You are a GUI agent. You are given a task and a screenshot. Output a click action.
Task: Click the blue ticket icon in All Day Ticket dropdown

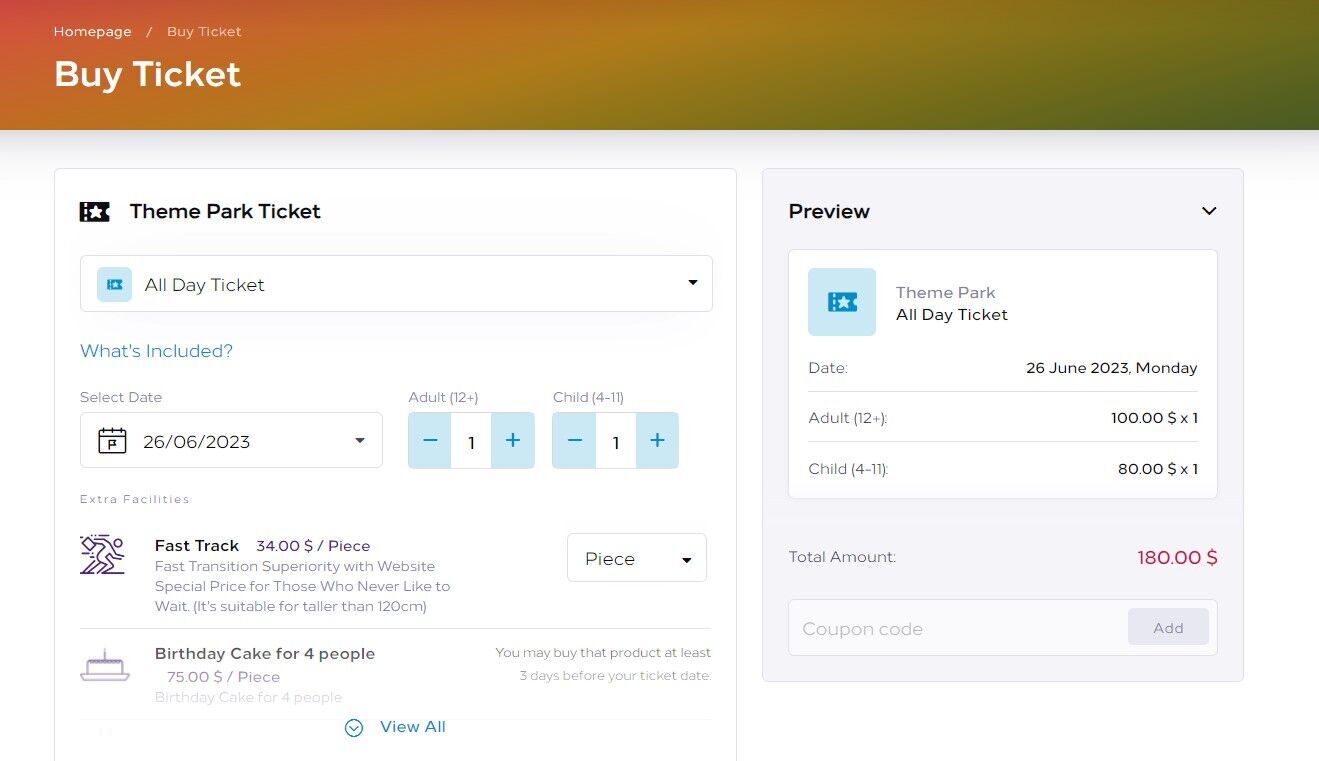click(114, 285)
